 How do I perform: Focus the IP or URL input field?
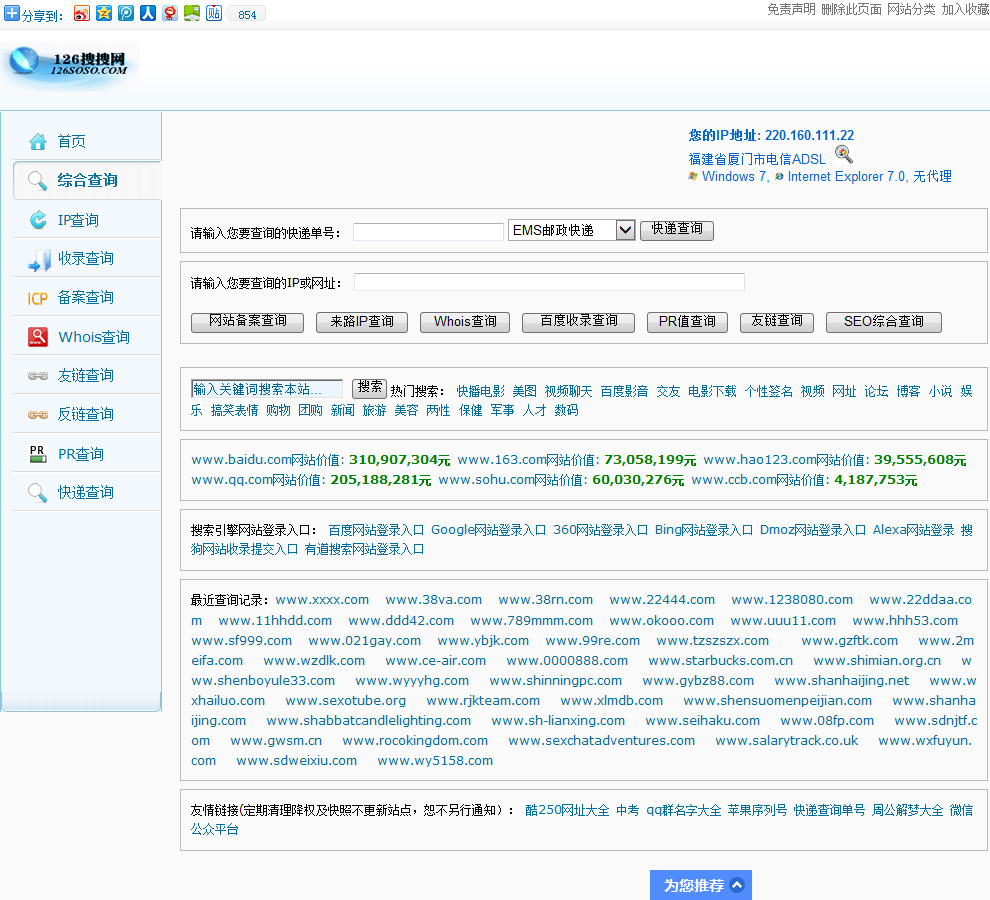tap(549, 282)
